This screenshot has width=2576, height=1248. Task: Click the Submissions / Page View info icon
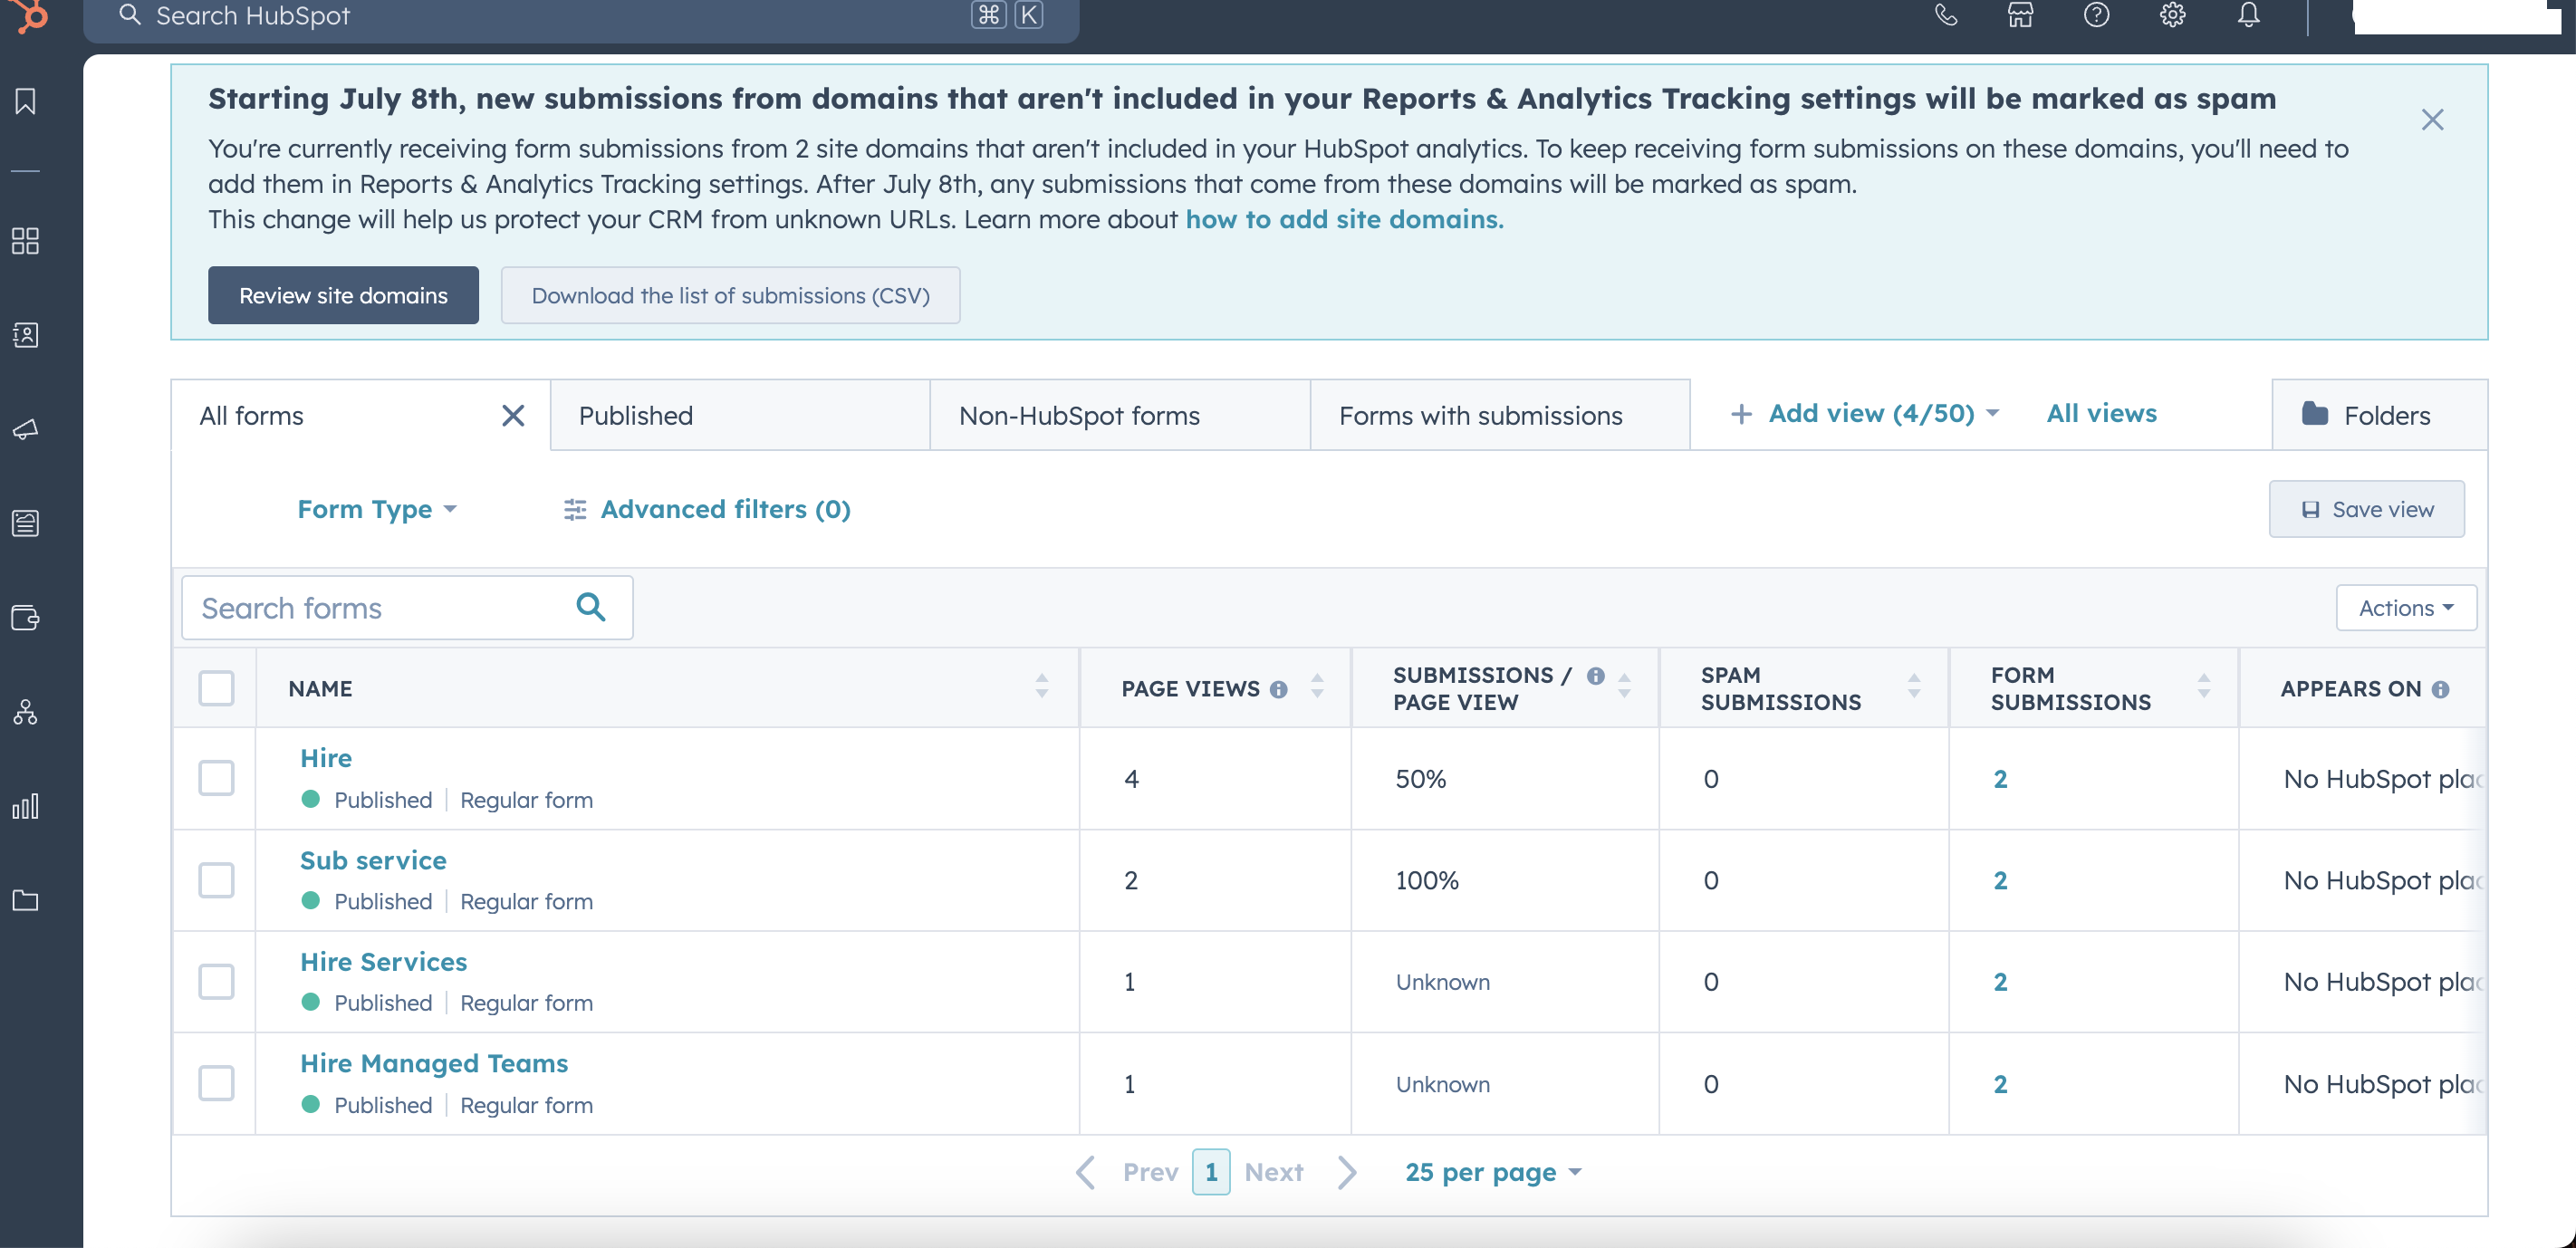click(1596, 676)
